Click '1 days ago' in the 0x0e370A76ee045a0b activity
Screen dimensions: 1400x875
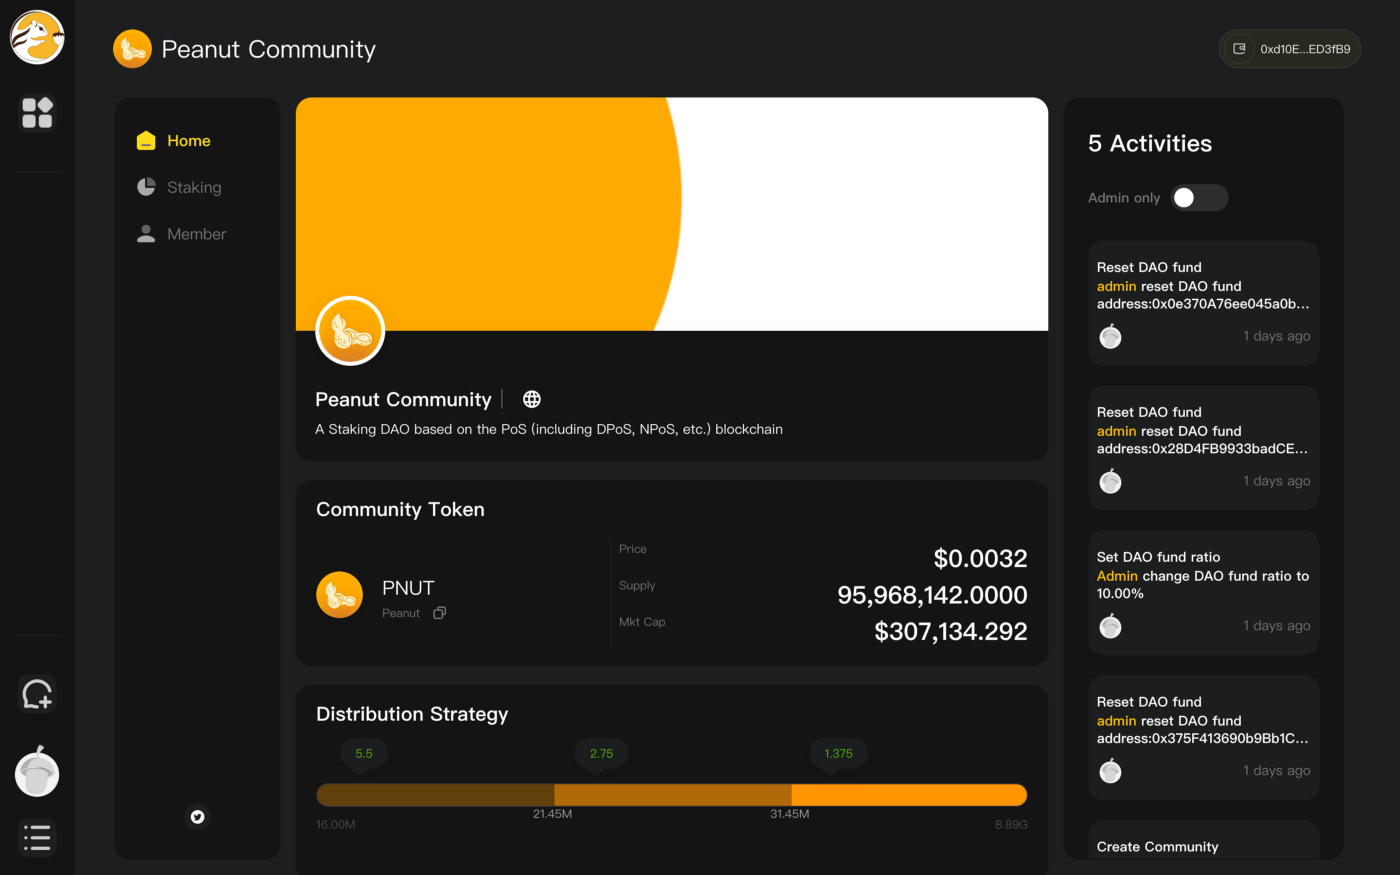coord(1277,336)
